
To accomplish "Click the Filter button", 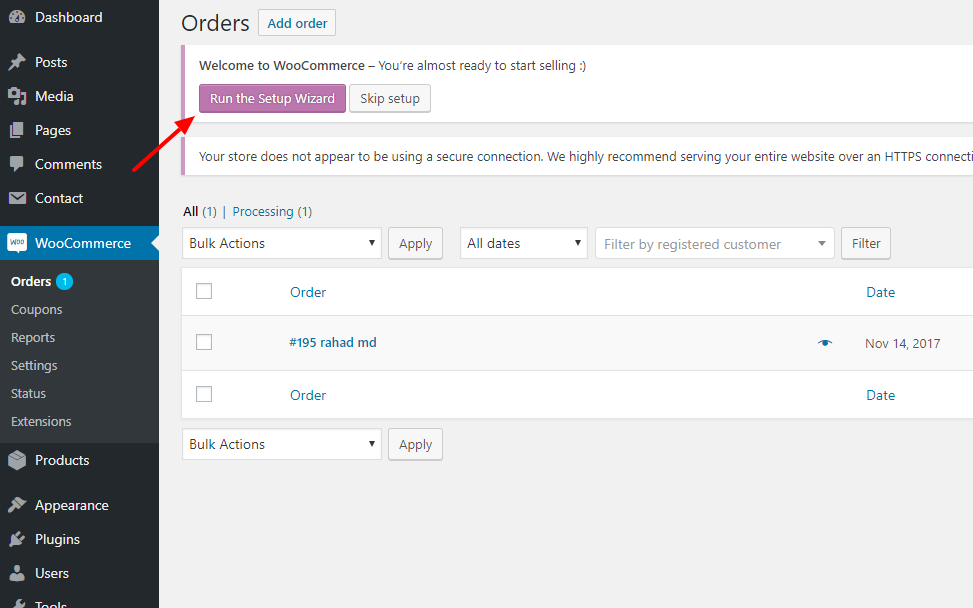I will click(866, 243).
